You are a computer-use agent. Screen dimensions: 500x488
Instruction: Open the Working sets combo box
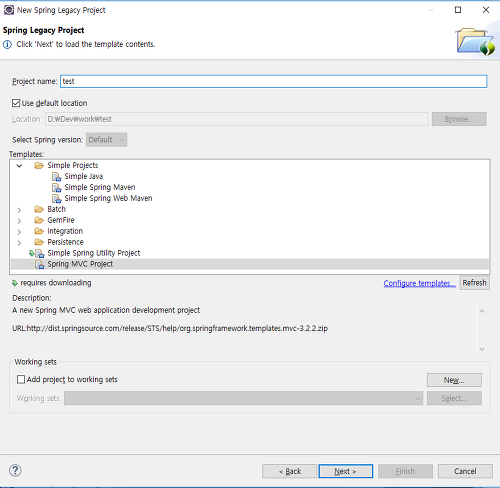(243, 398)
